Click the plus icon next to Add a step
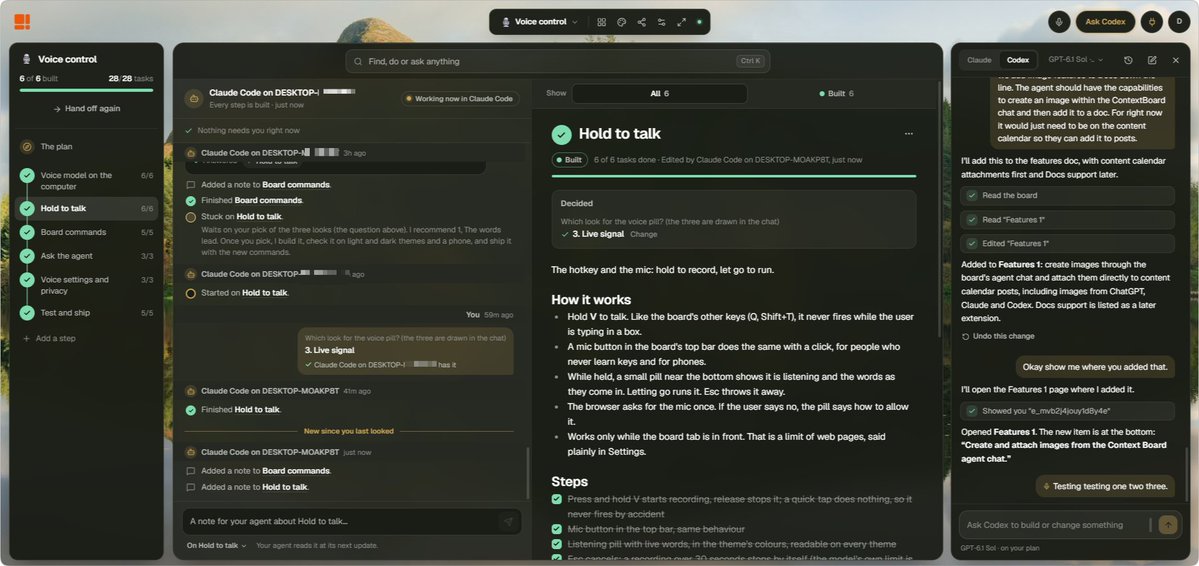Viewport: 1199px width, 566px height. pyautogui.click(x=27, y=338)
